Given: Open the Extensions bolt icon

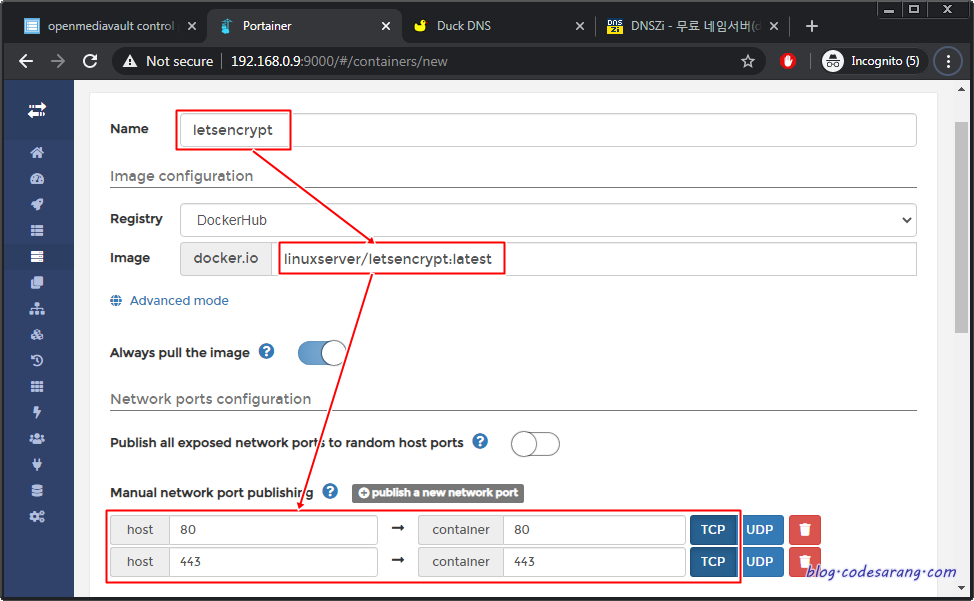Looking at the screenshot, I should pos(37,412).
